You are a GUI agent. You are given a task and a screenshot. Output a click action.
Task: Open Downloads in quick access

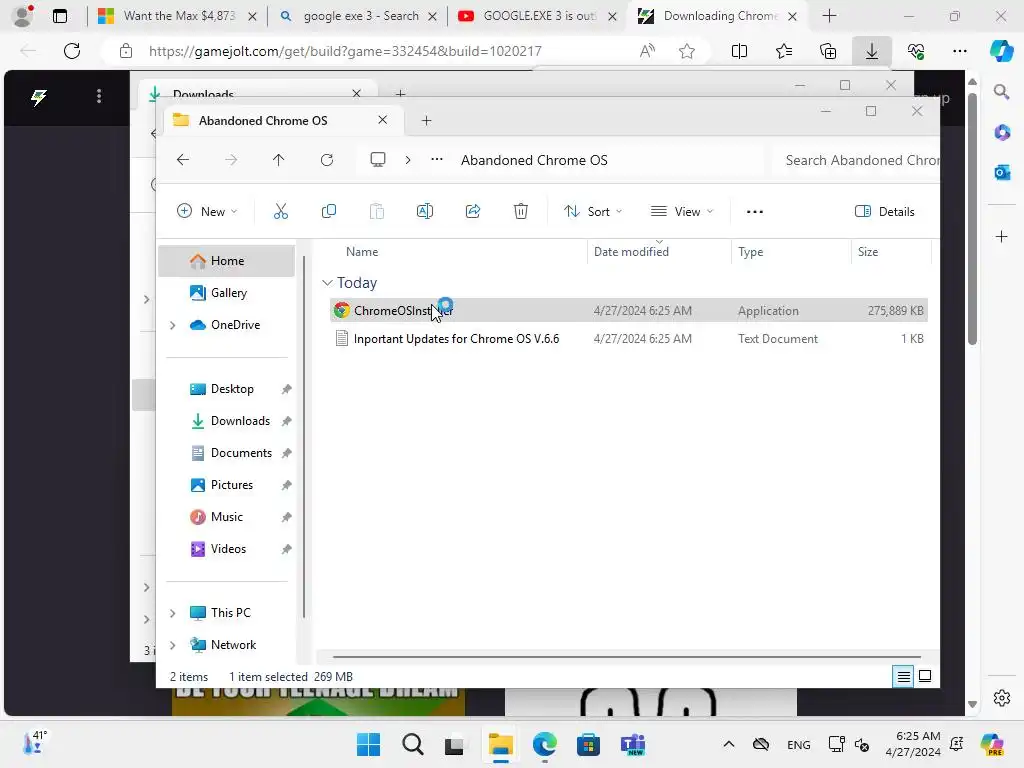click(227, 421)
